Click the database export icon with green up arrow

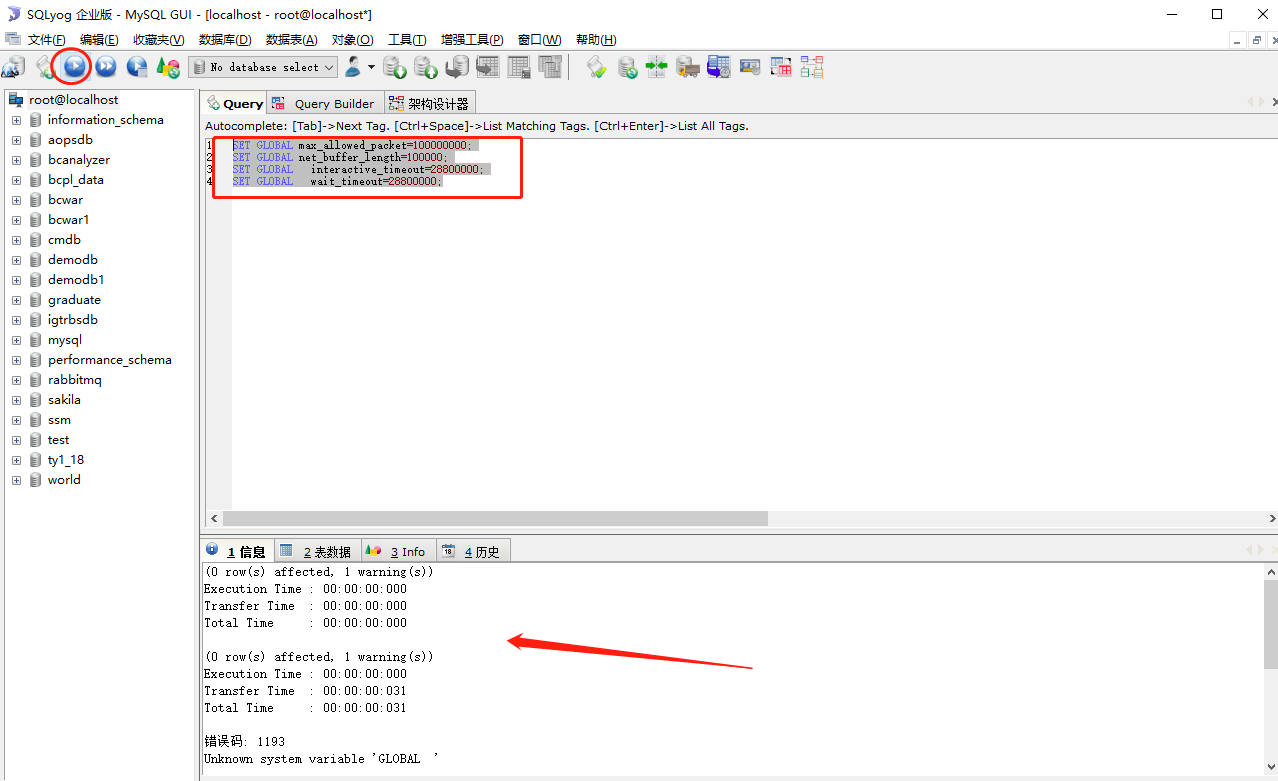[425, 66]
